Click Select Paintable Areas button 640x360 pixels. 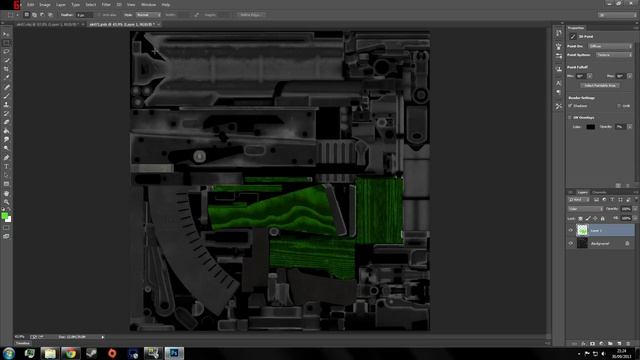[600, 86]
